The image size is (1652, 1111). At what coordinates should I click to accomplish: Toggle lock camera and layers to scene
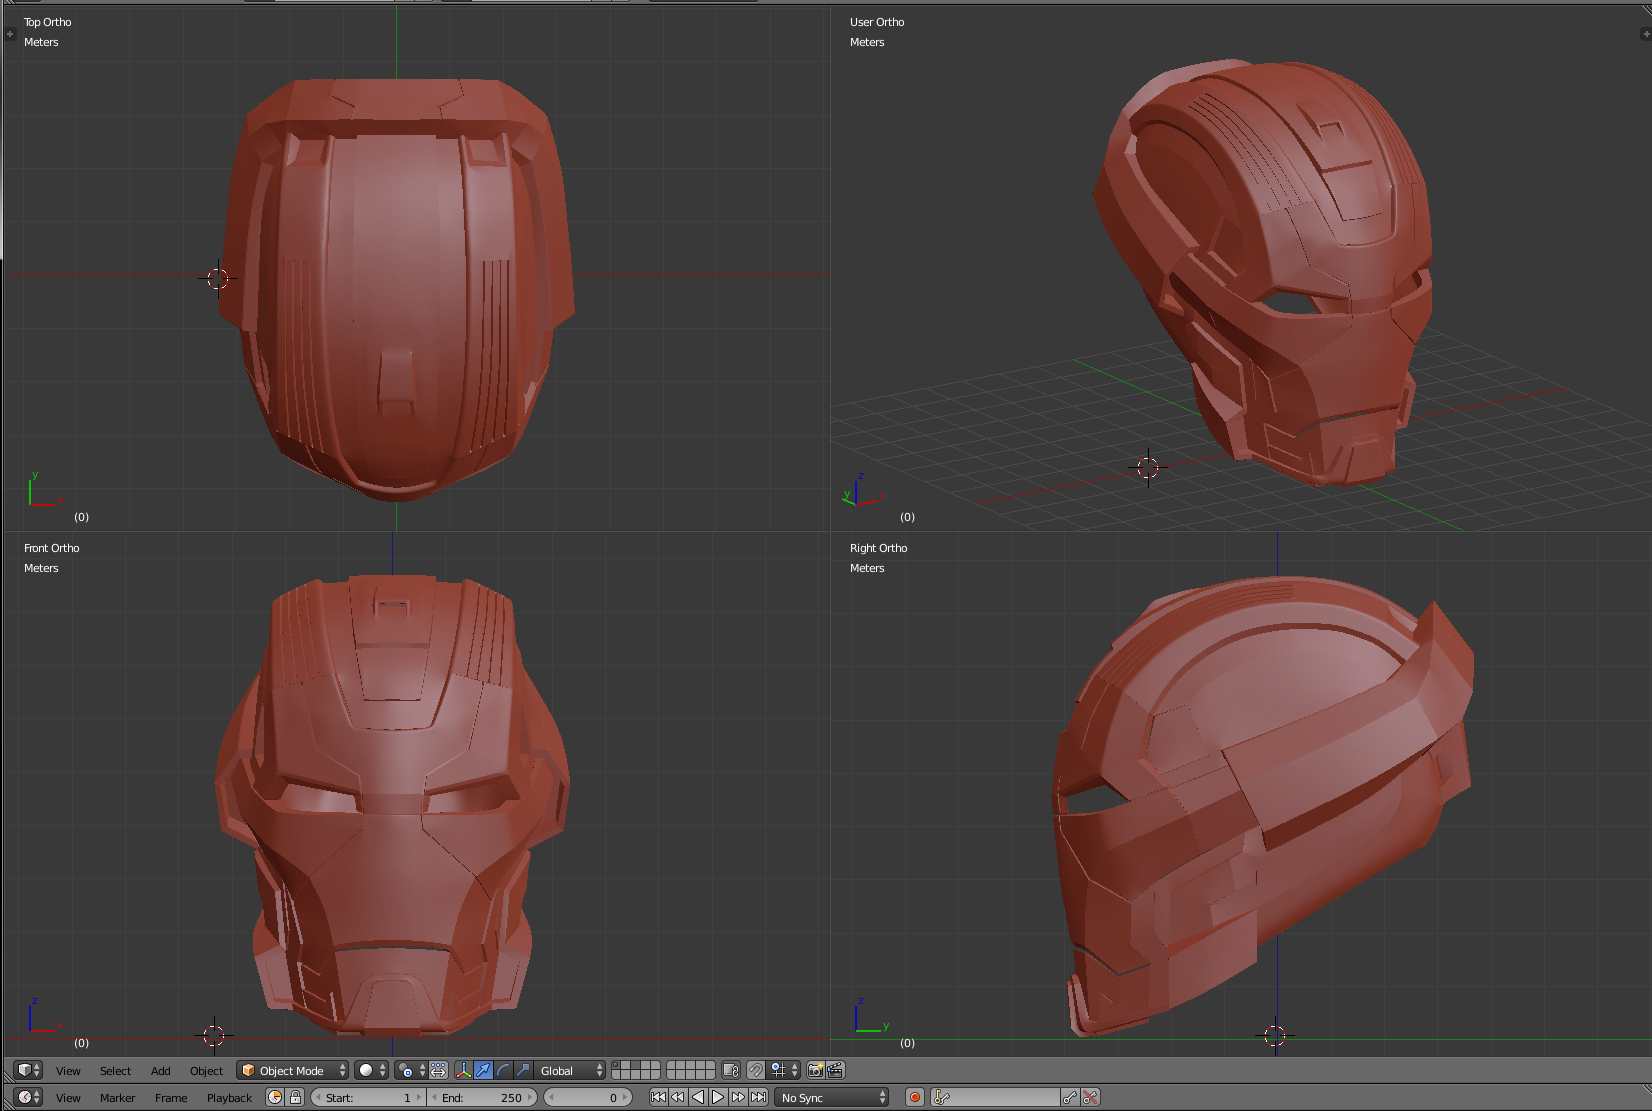pyautogui.click(x=731, y=1070)
